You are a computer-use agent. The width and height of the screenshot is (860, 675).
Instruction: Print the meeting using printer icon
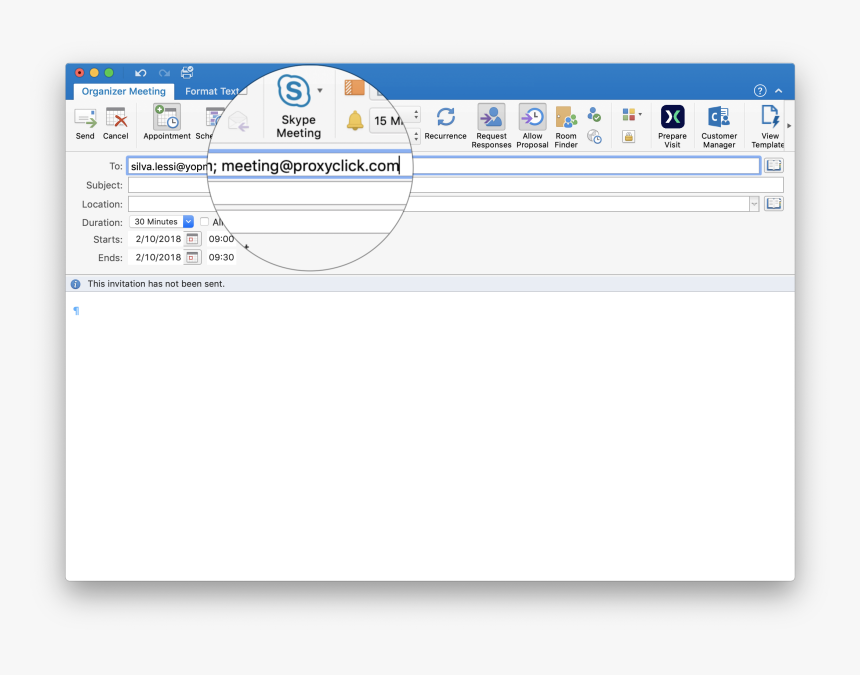[x=187, y=72]
